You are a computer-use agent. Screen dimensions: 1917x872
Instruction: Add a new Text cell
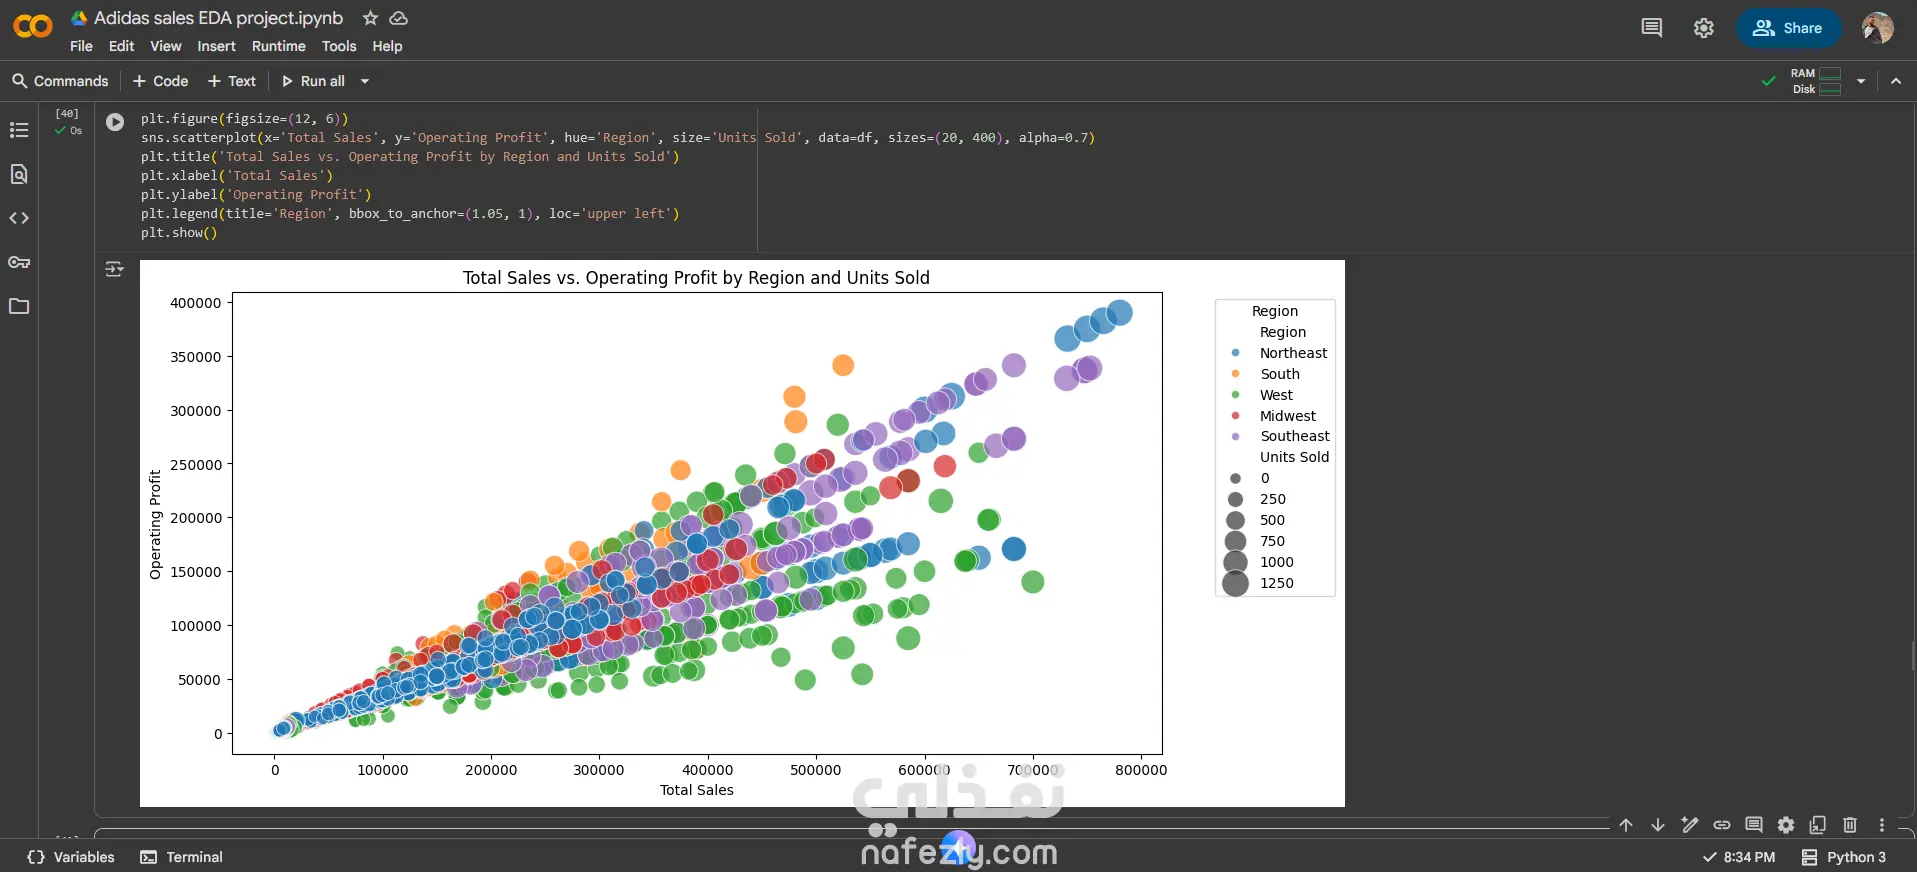click(232, 81)
